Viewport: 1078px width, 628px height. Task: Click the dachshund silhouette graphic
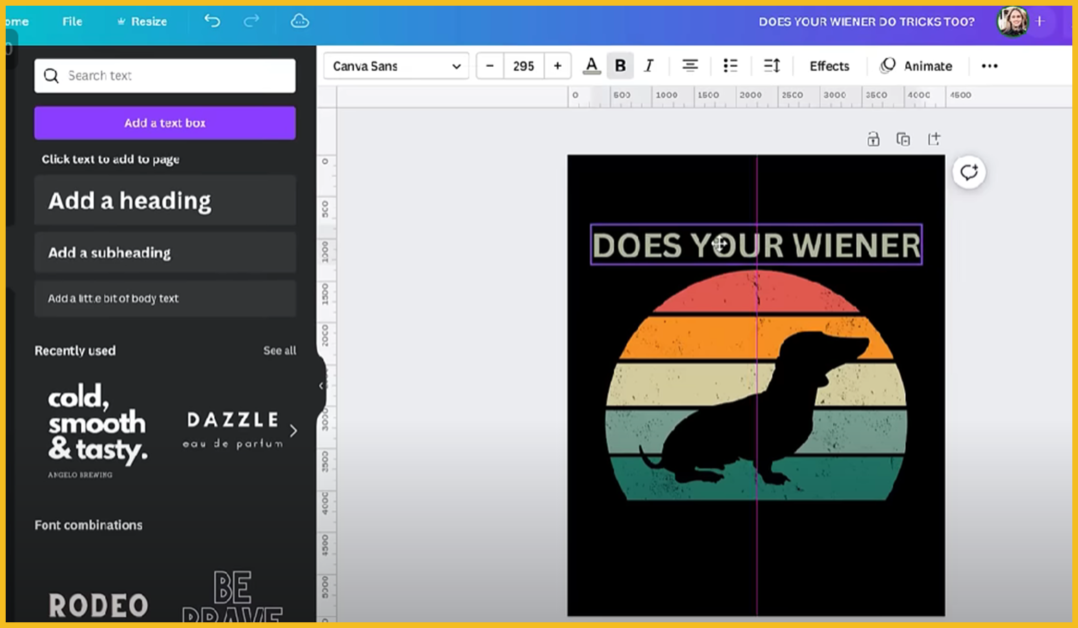click(x=754, y=407)
